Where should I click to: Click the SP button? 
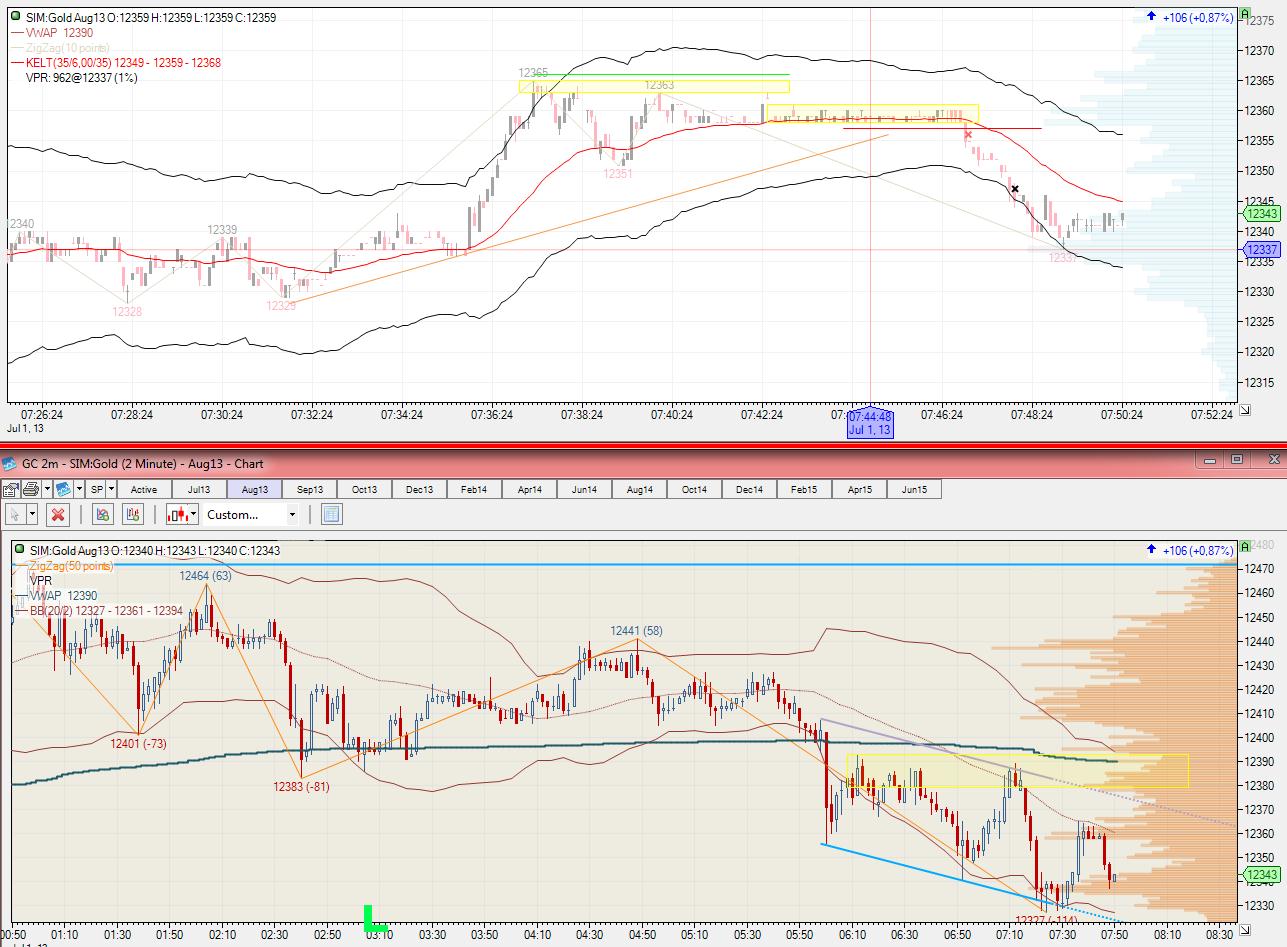coord(96,489)
